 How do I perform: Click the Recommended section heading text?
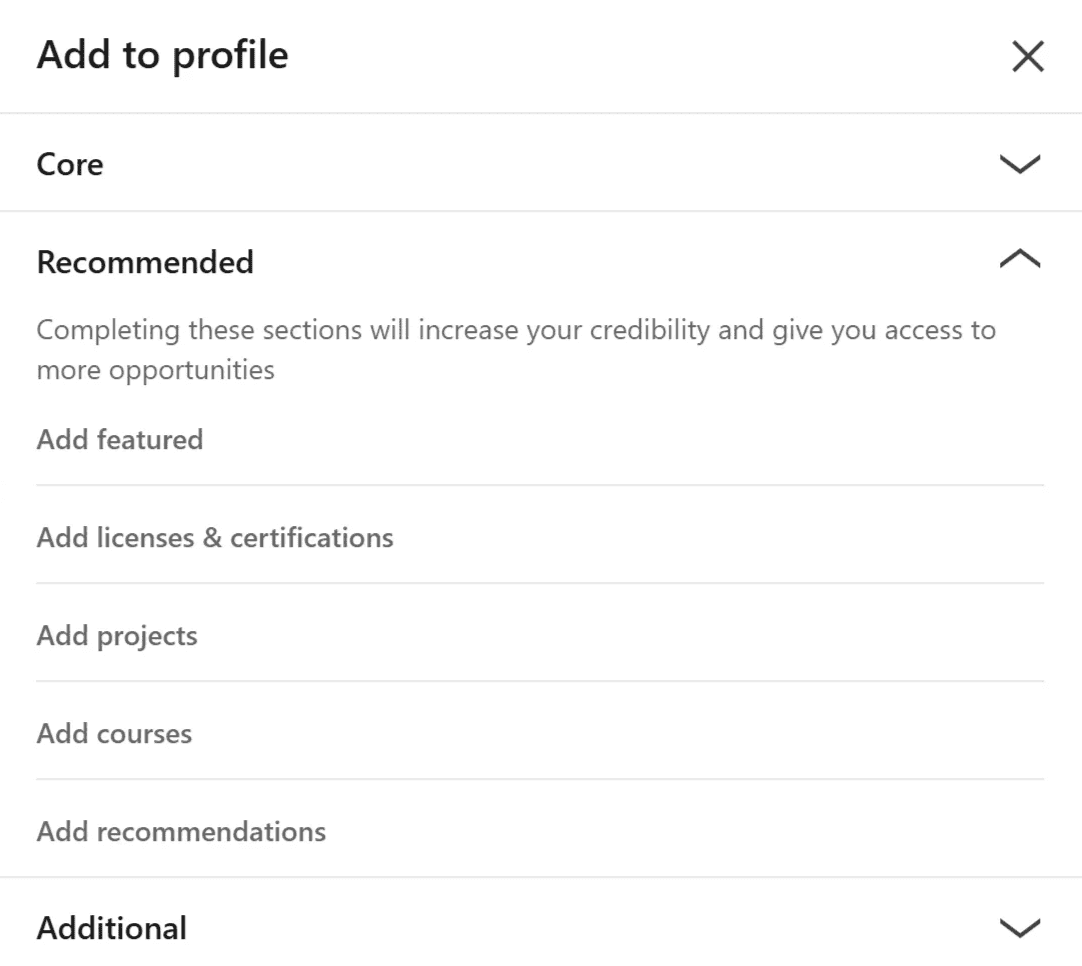145,262
